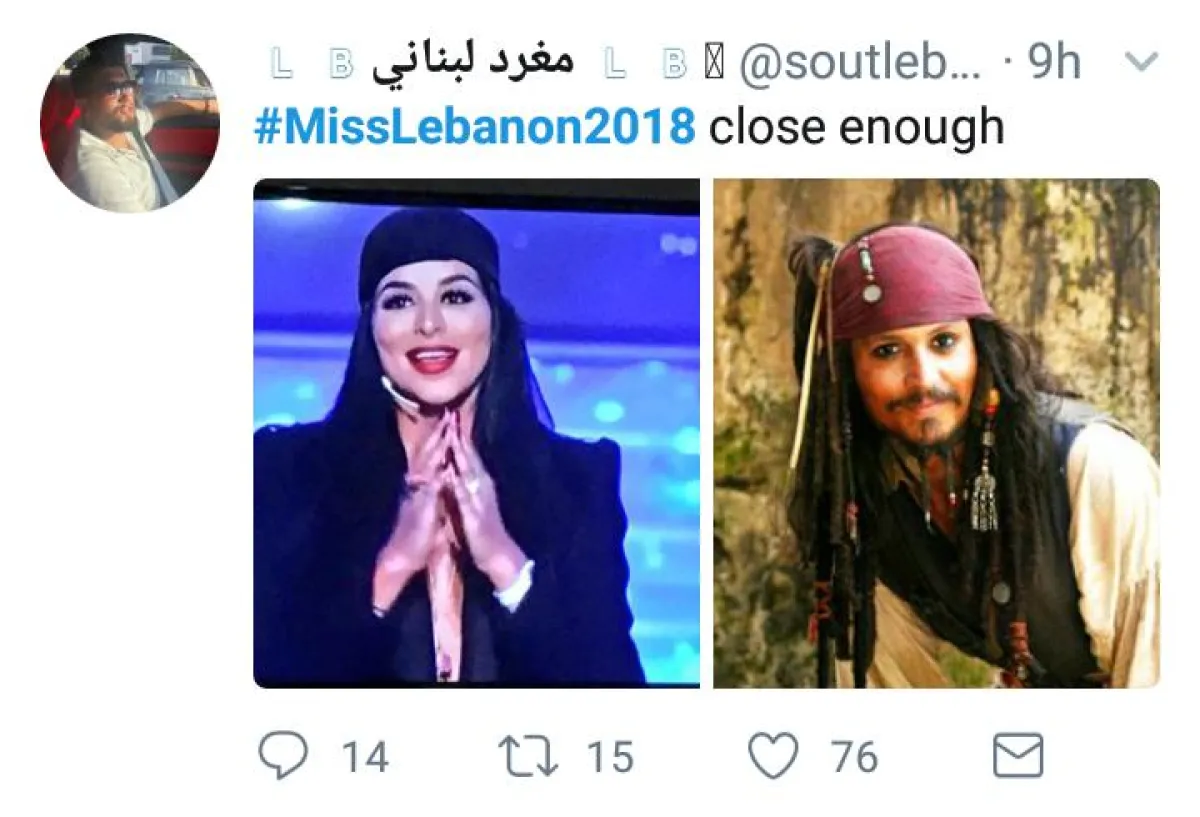Expand the tweet options chevron
This screenshot has width=1200, height=817.
tap(1141, 63)
